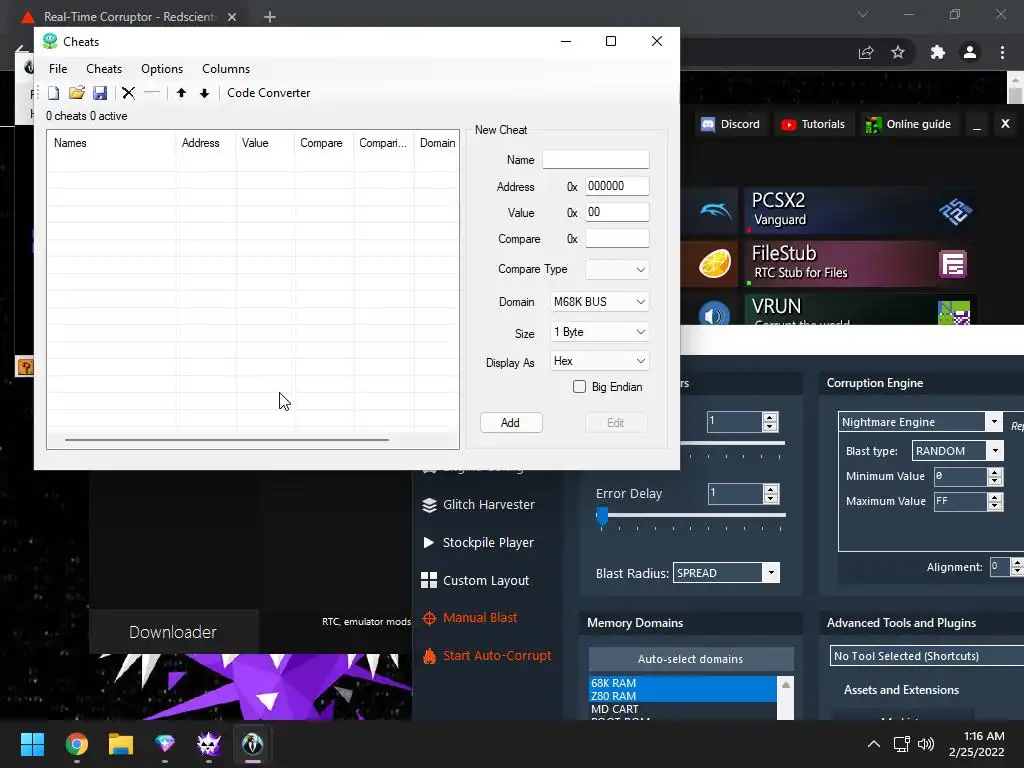Move the cheat down with the down arrow
The width and height of the screenshot is (1024, 768).
point(204,93)
